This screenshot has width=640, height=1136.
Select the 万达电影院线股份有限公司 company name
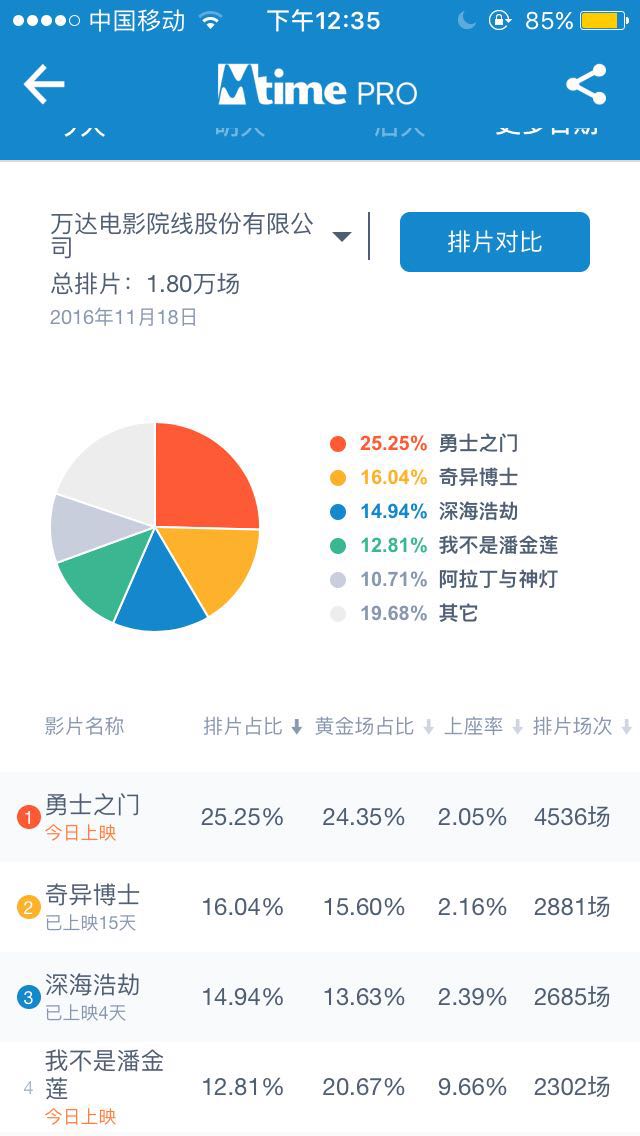coord(182,235)
